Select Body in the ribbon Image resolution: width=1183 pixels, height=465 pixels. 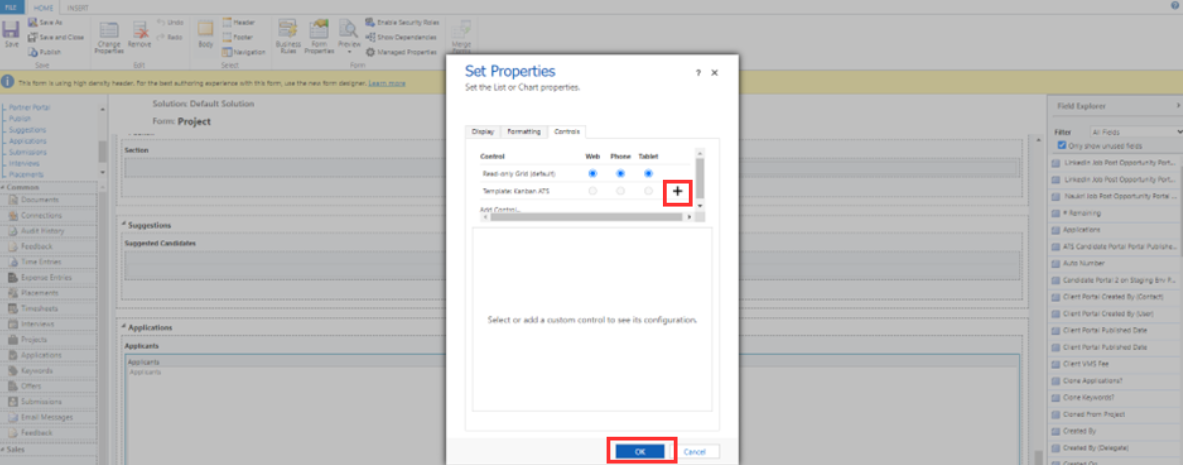pyautogui.click(x=205, y=35)
